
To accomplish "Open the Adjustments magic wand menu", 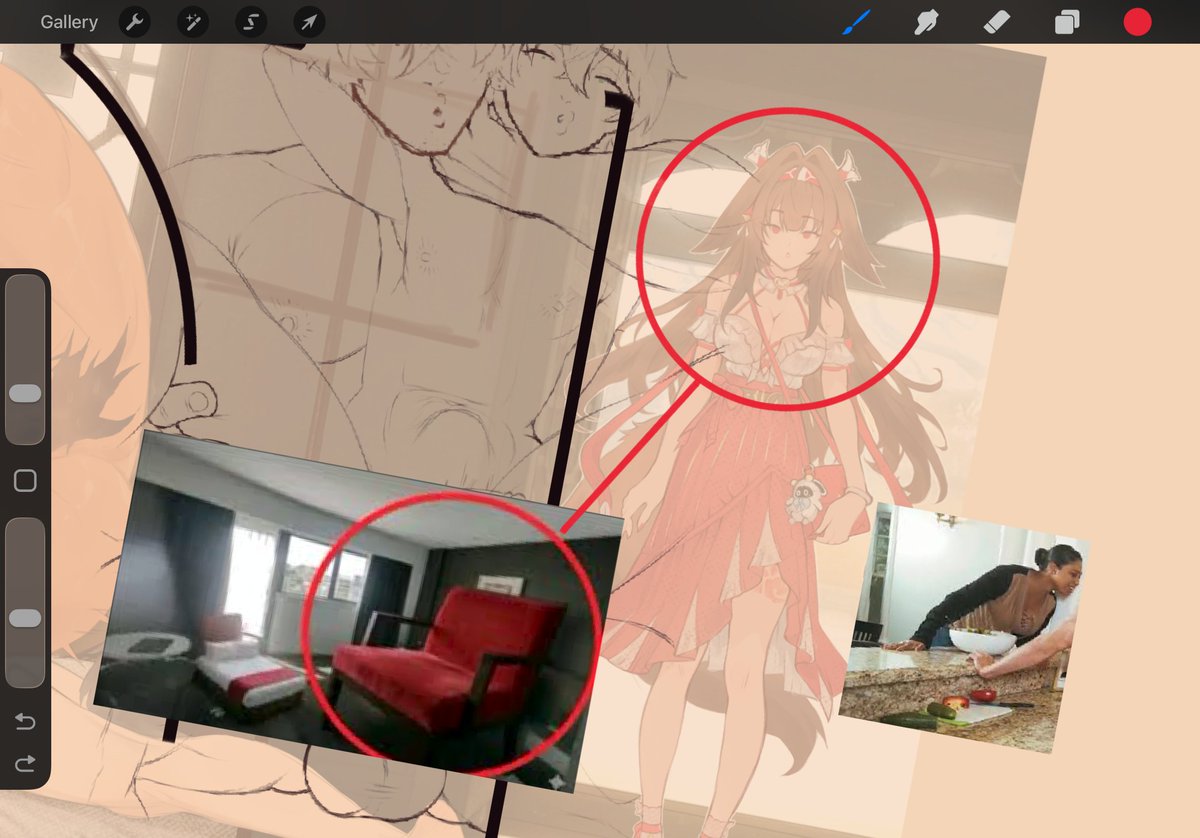I will pos(192,22).
